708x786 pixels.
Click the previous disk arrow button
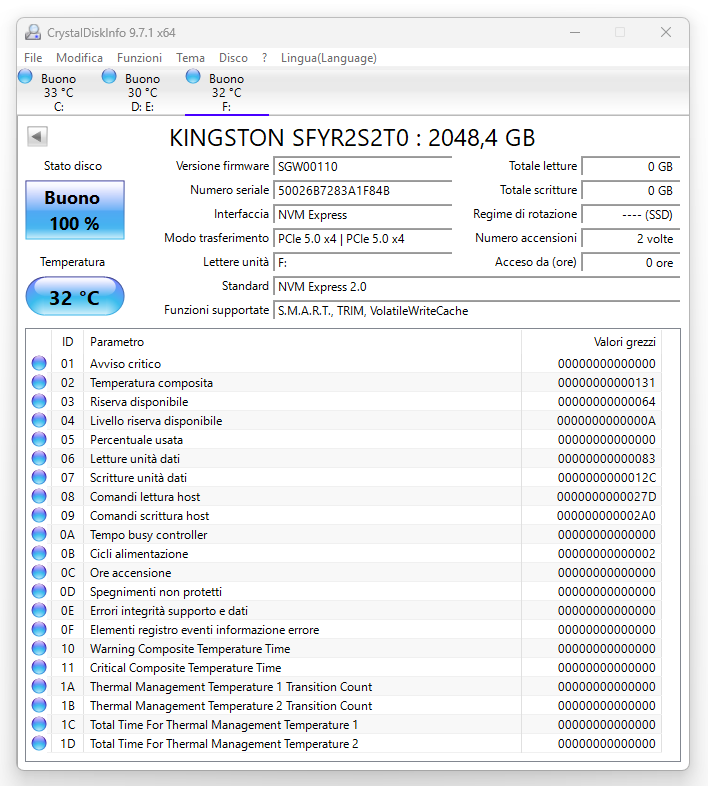[37, 137]
